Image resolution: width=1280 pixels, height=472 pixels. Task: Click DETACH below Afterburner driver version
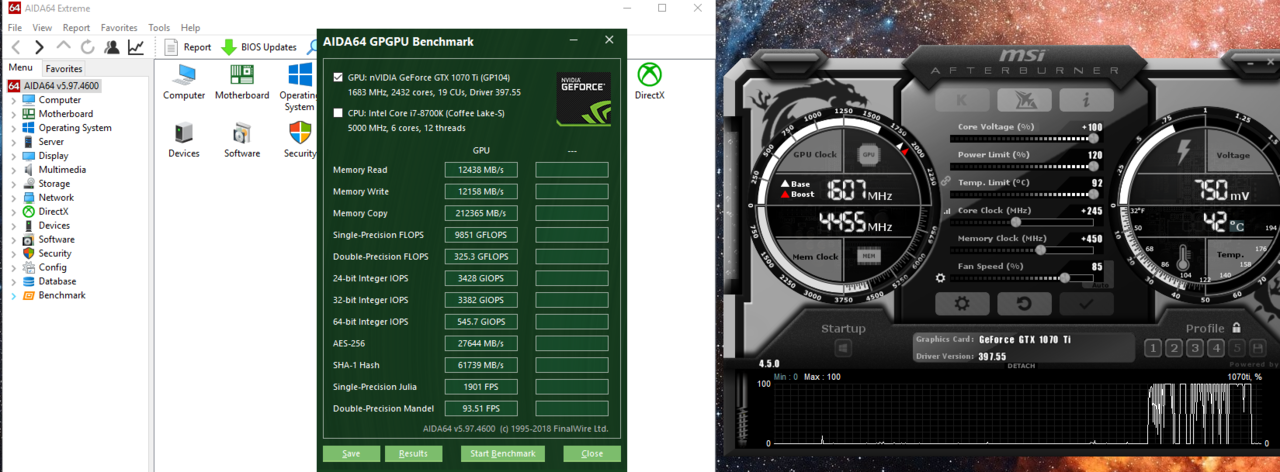[1021, 366]
